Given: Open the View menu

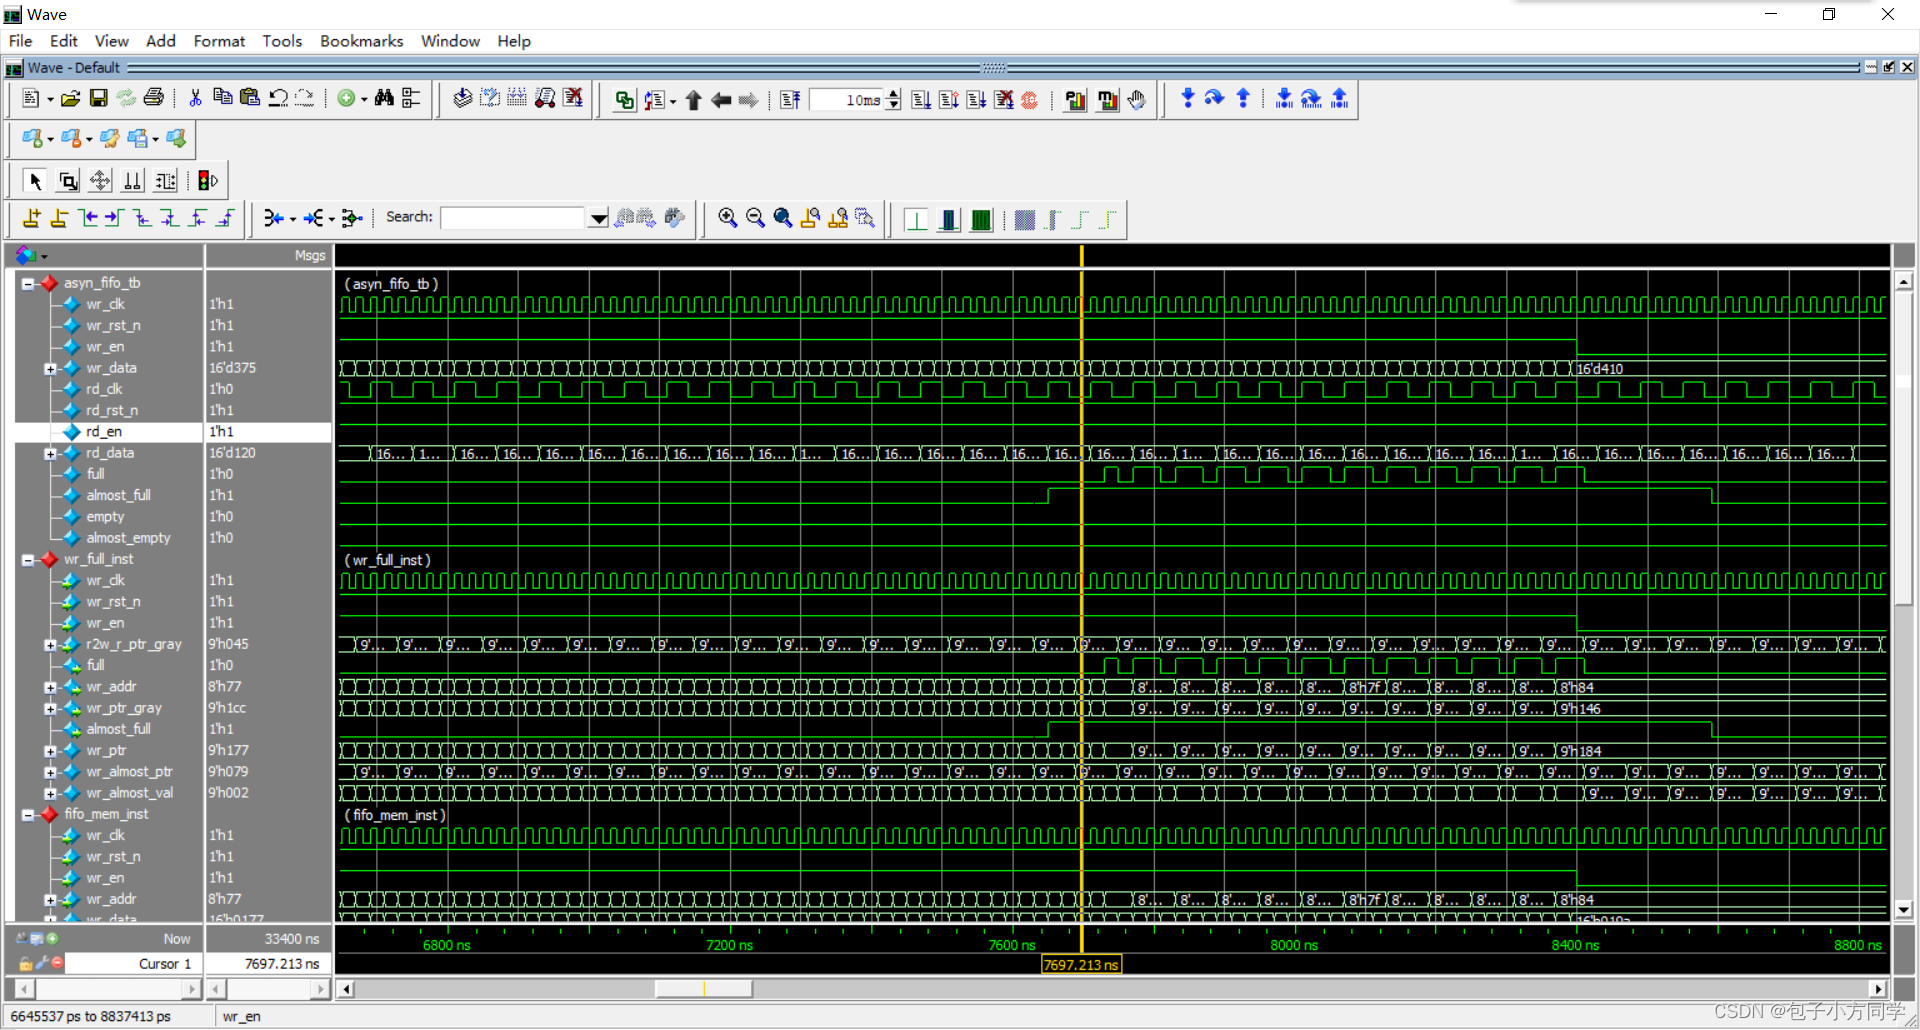Looking at the screenshot, I should 111,41.
